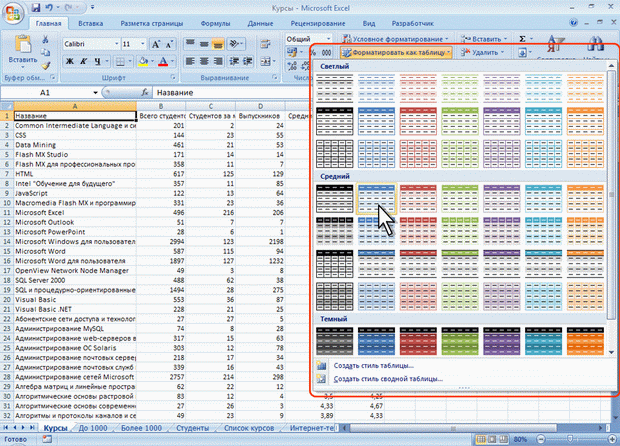Align text to the middle vertically
Image resolution: width=620 pixels, height=446 pixels.
tap(204, 43)
